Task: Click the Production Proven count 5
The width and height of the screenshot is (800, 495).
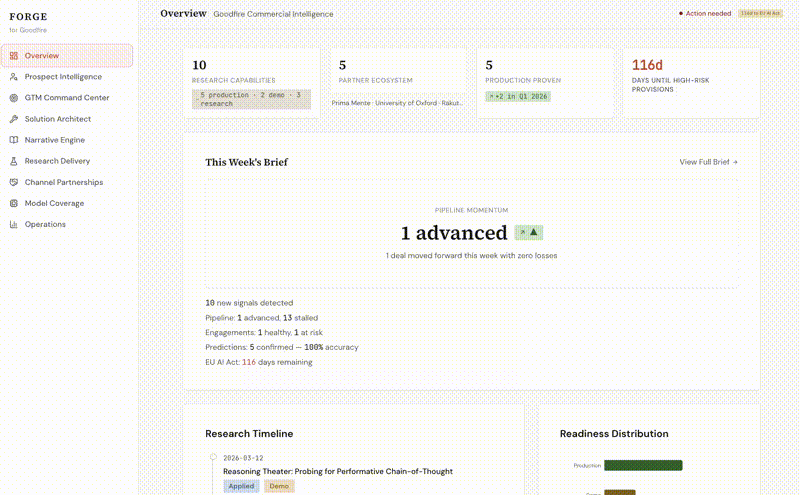Action: pyautogui.click(x=489, y=65)
